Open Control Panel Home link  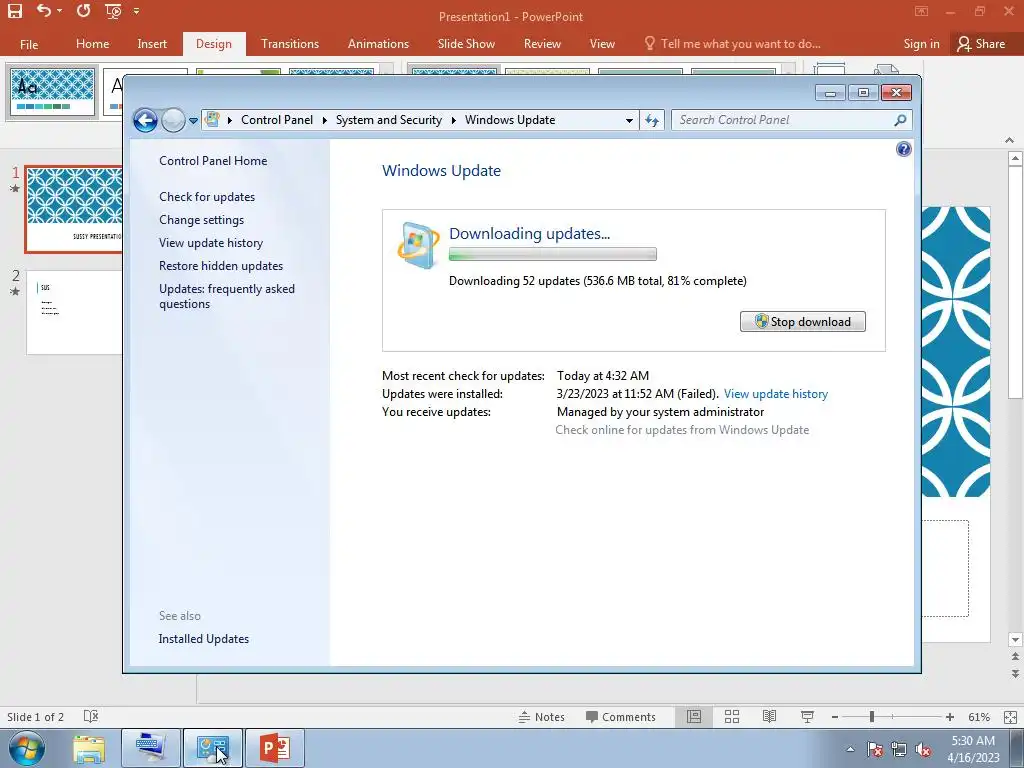tap(213, 161)
